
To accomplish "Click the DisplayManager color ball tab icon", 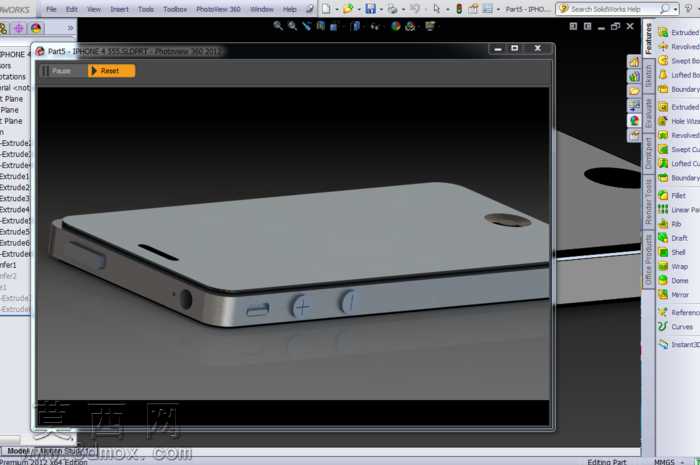I will click(x=36, y=28).
